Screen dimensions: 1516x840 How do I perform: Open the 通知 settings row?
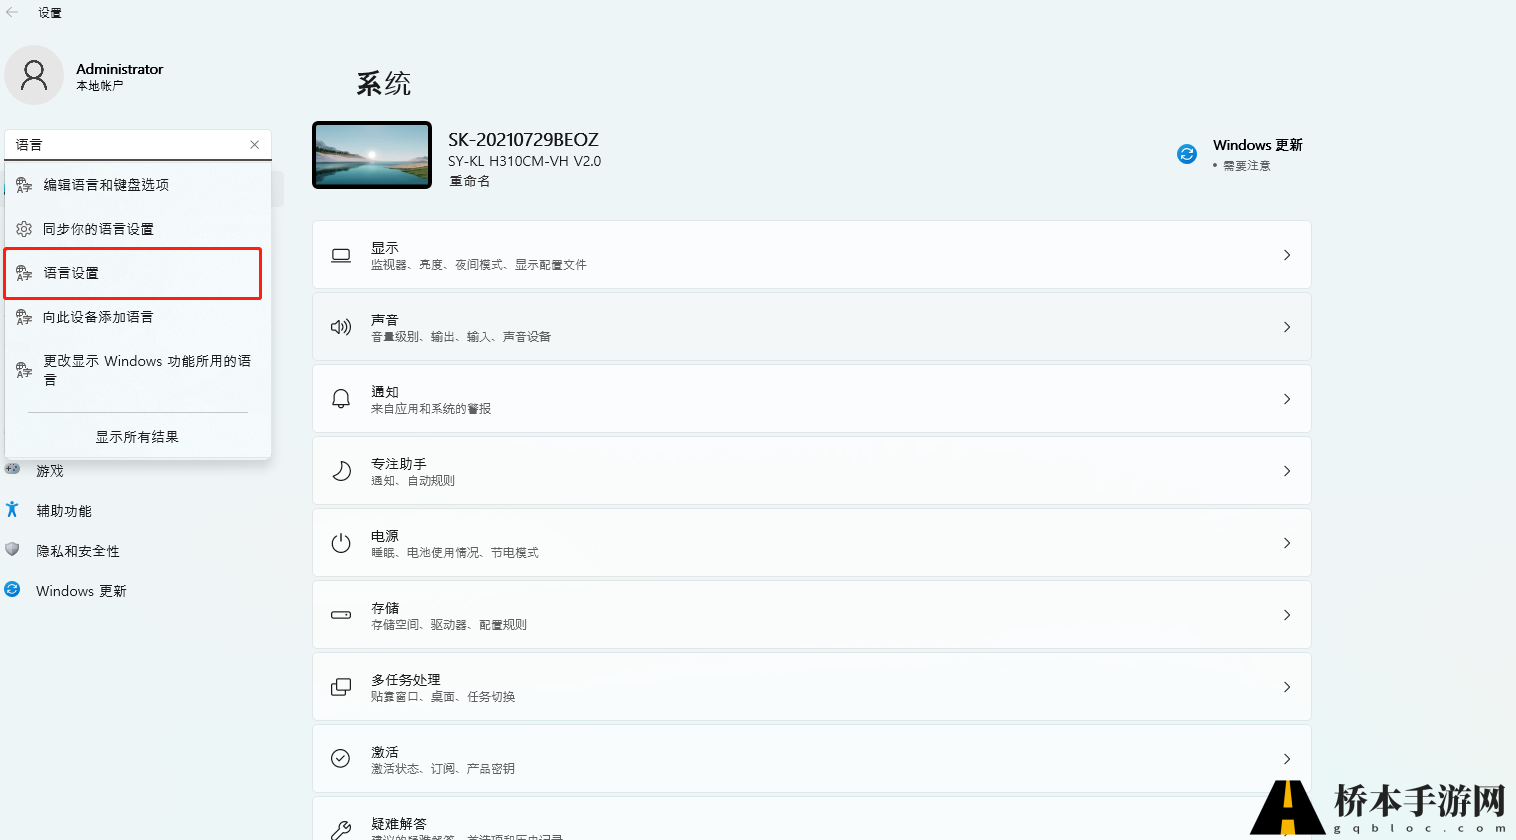point(811,399)
